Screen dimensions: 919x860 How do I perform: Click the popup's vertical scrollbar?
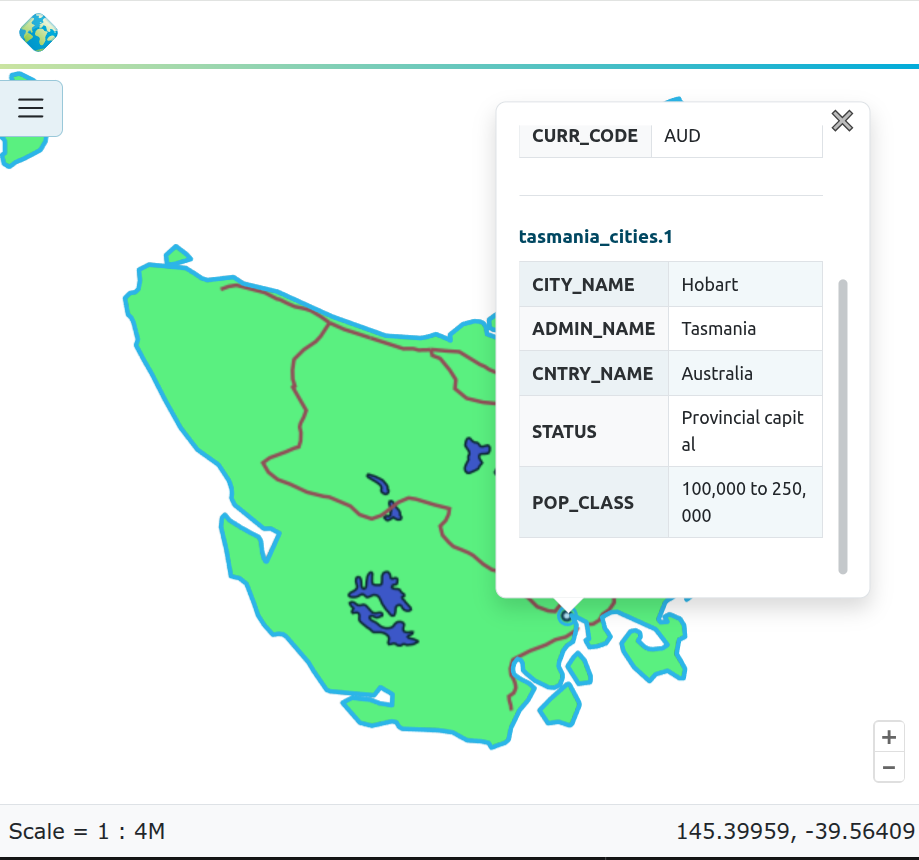[x=843, y=427]
